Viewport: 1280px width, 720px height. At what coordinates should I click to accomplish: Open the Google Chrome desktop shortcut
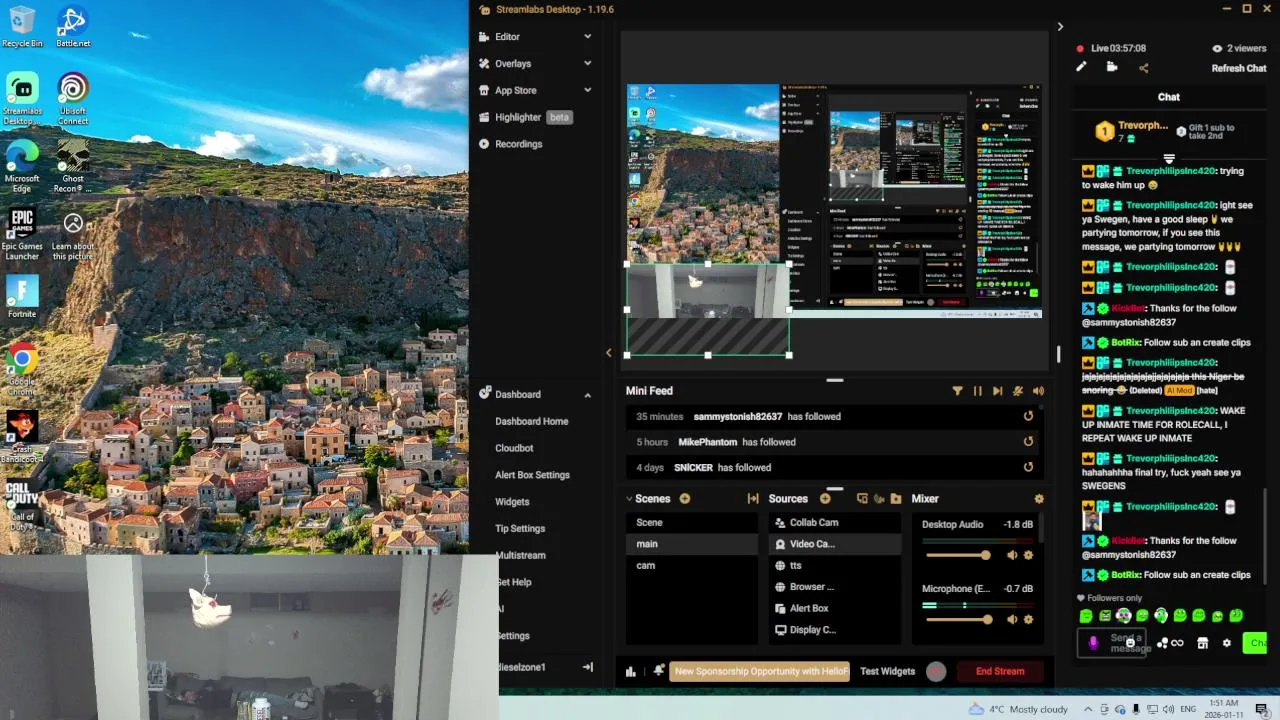(22, 366)
